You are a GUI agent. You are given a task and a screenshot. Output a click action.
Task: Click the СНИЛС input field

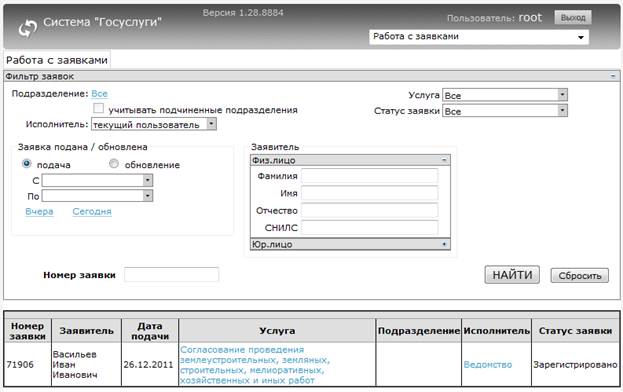(370, 228)
